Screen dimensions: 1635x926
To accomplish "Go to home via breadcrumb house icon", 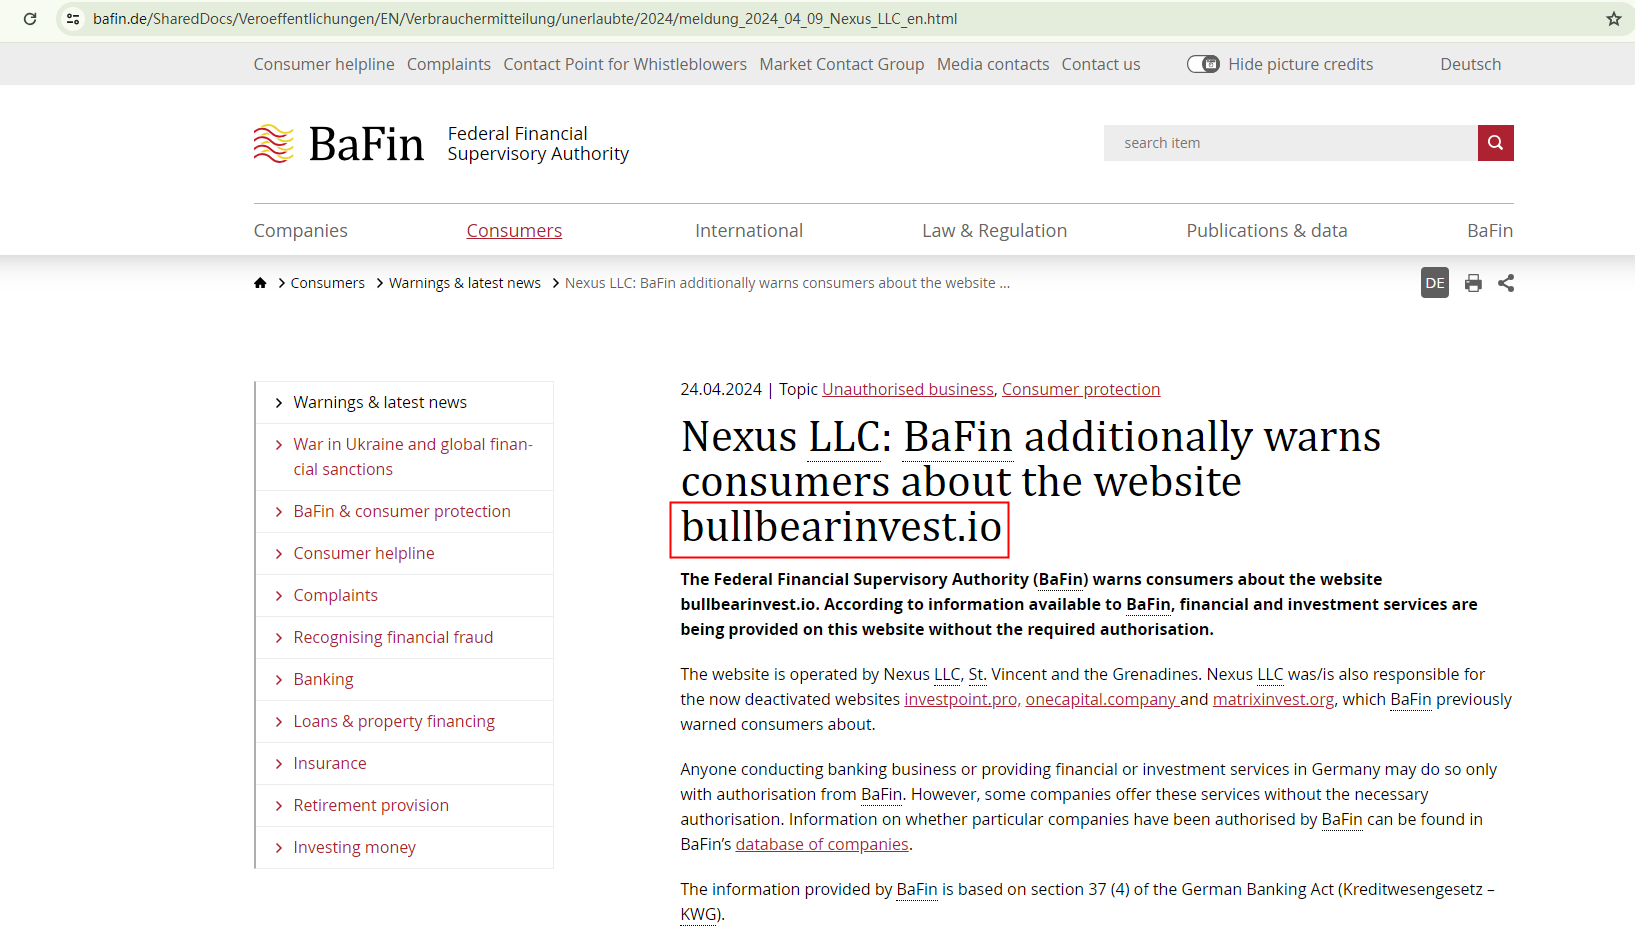I will (260, 283).
